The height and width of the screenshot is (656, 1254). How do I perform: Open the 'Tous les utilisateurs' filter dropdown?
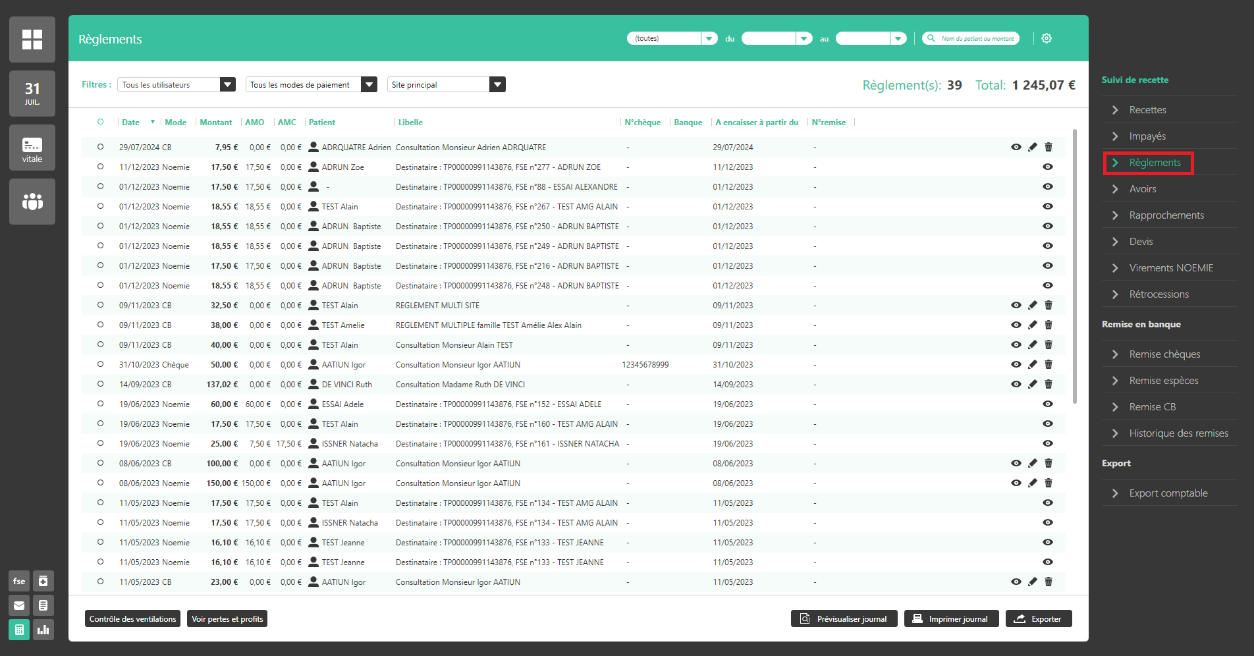tap(176, 85)
